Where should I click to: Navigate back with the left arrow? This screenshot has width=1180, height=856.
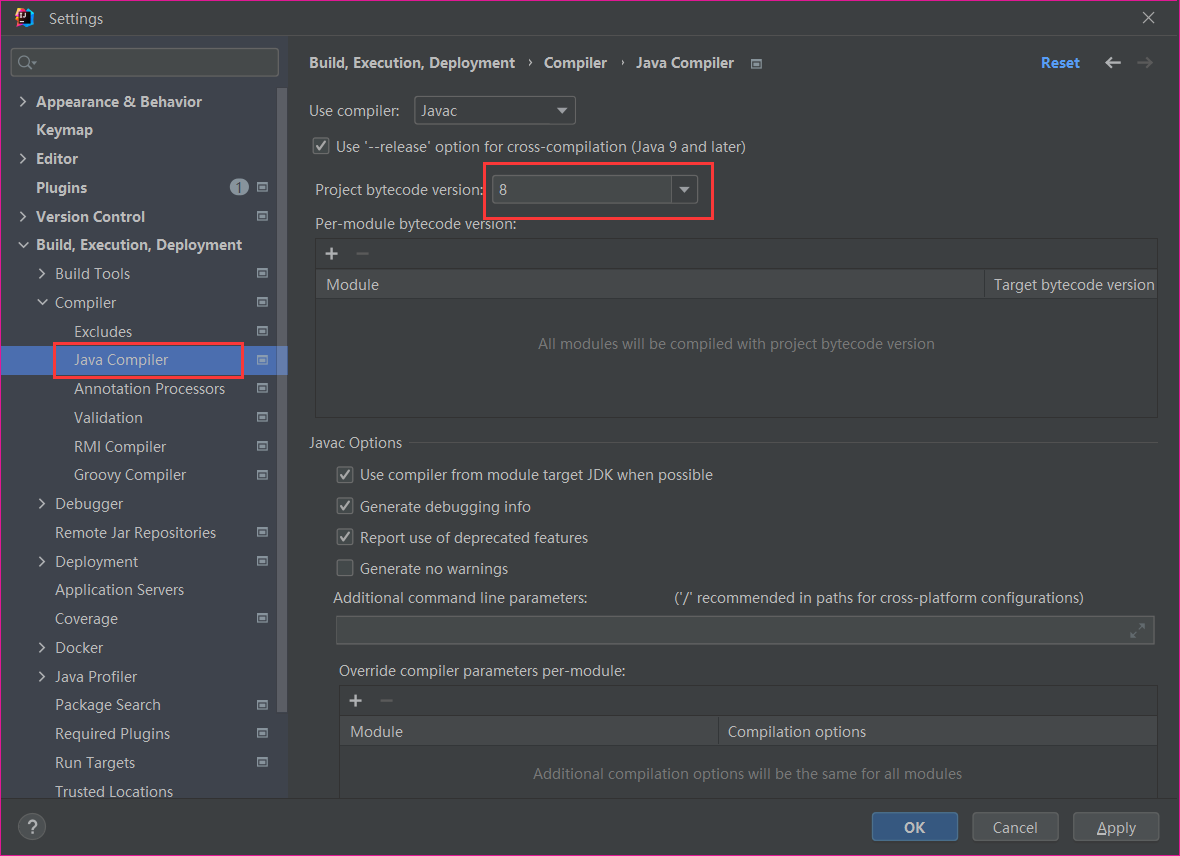point(1112,62)
